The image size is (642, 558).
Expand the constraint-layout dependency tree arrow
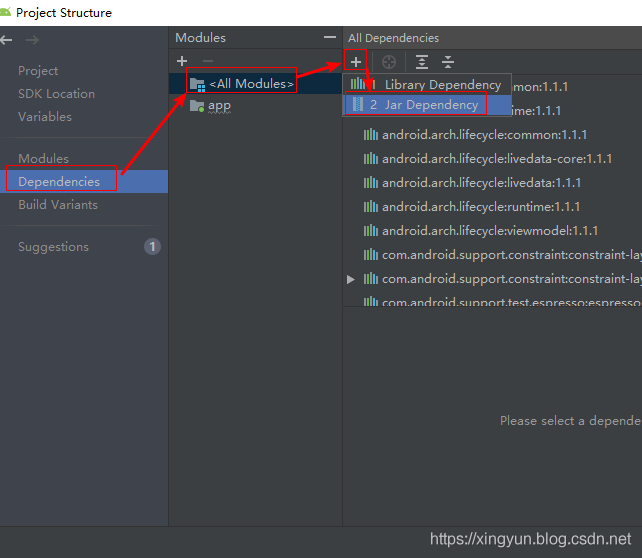(x=351, y=279)
